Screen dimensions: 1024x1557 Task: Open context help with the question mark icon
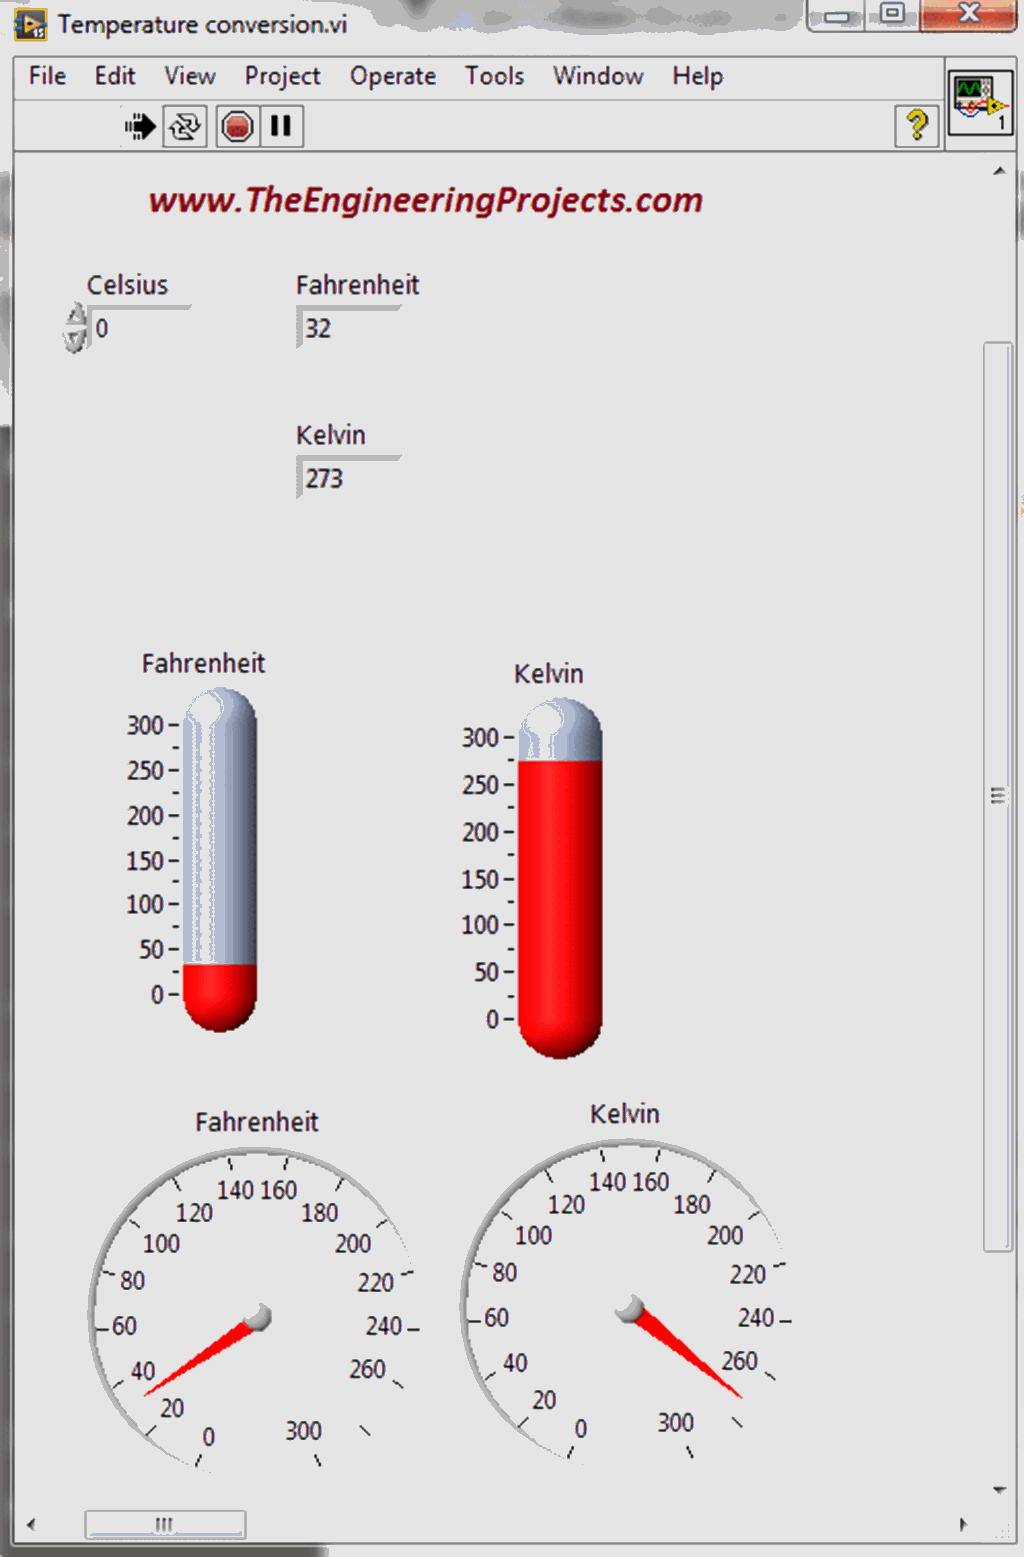(x=916, y=126)
